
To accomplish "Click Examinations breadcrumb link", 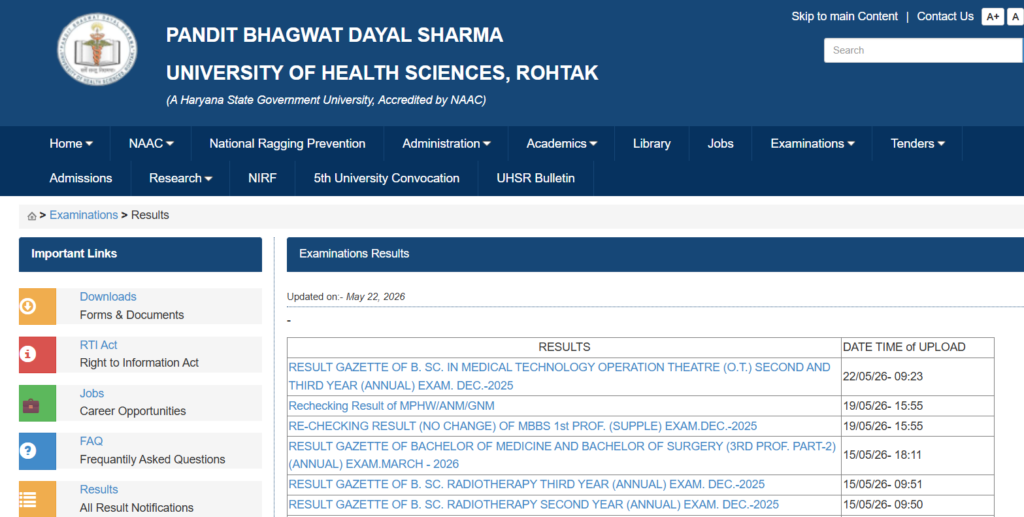I will (x=84, y=215).
